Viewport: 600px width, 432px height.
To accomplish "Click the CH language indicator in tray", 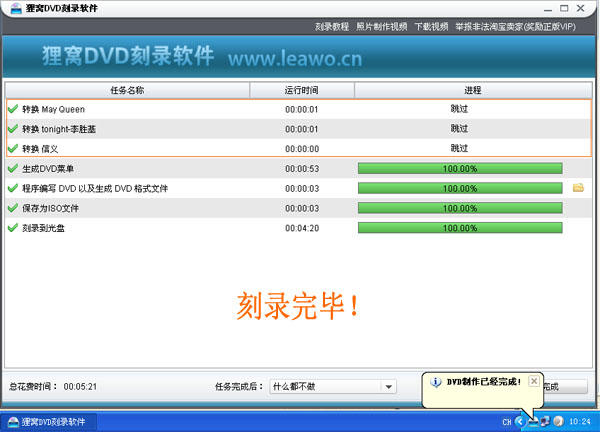I will coord(507,422).
